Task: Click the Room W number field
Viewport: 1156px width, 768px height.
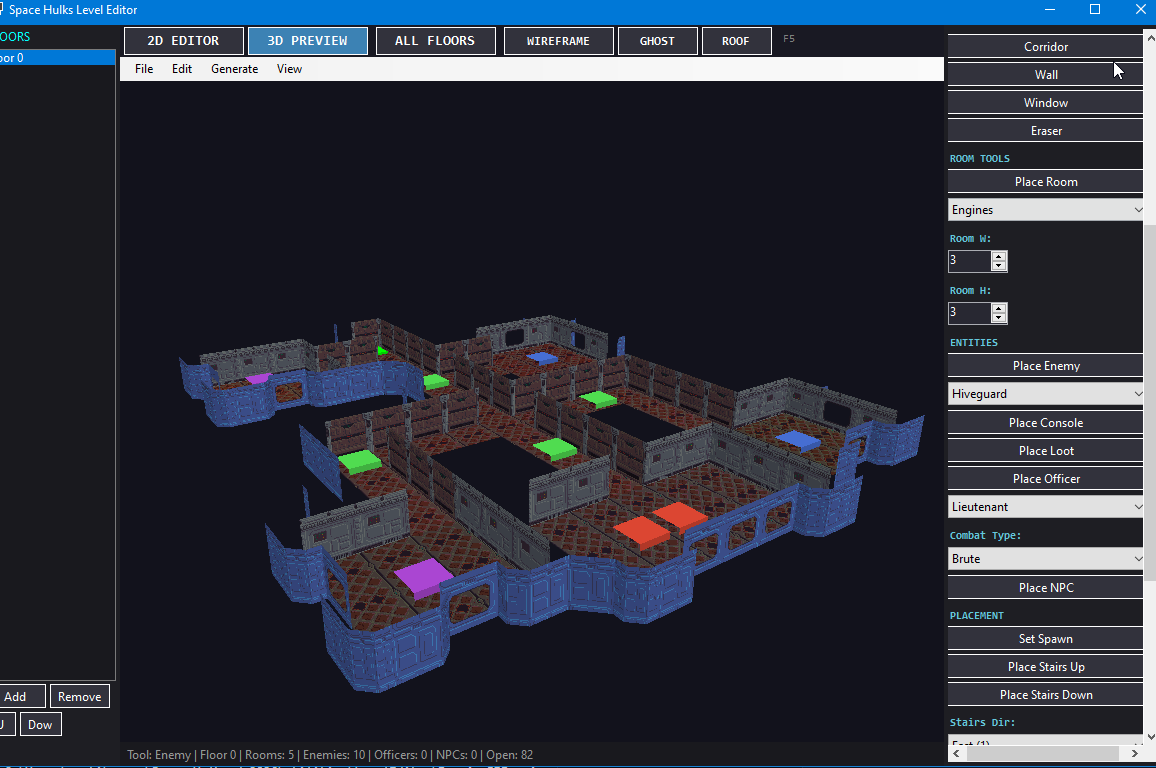Action: click(969, 260)
